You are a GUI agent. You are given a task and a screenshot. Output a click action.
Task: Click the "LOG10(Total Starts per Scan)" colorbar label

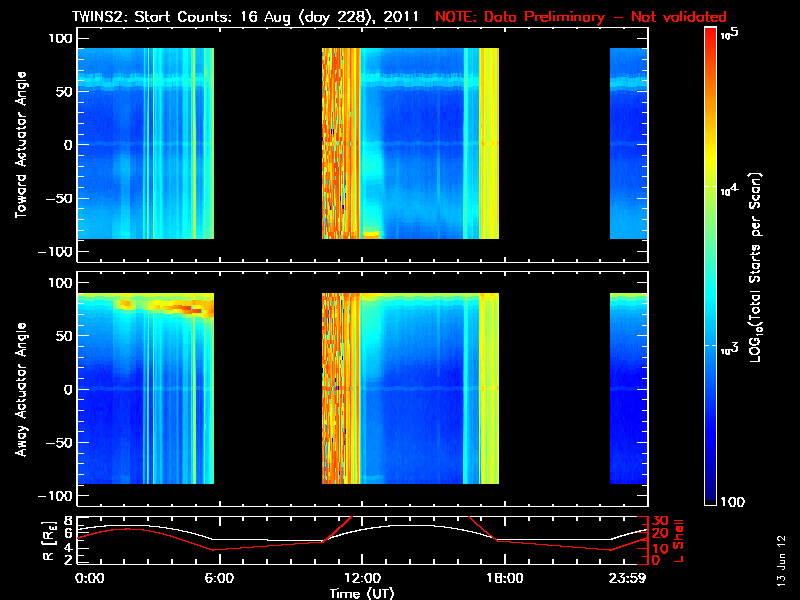[756, 267]
